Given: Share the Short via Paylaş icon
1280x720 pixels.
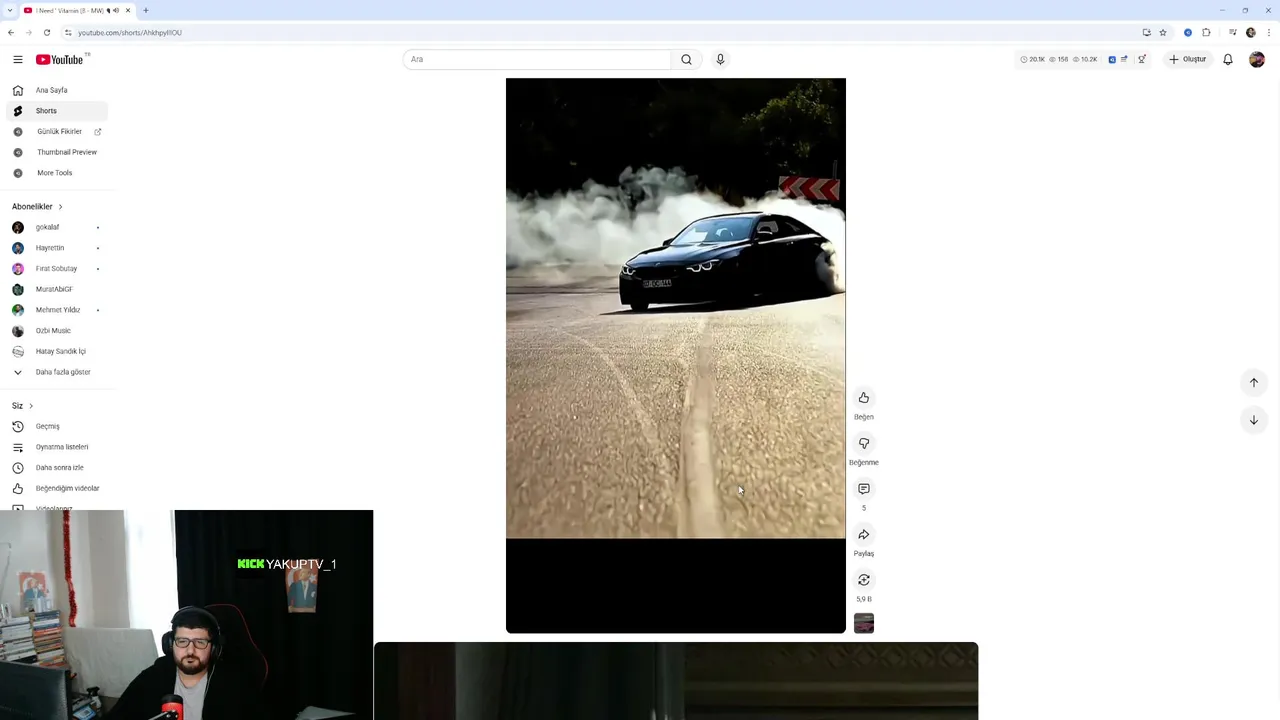Looking at the screenshot, I should click(864, 534).
